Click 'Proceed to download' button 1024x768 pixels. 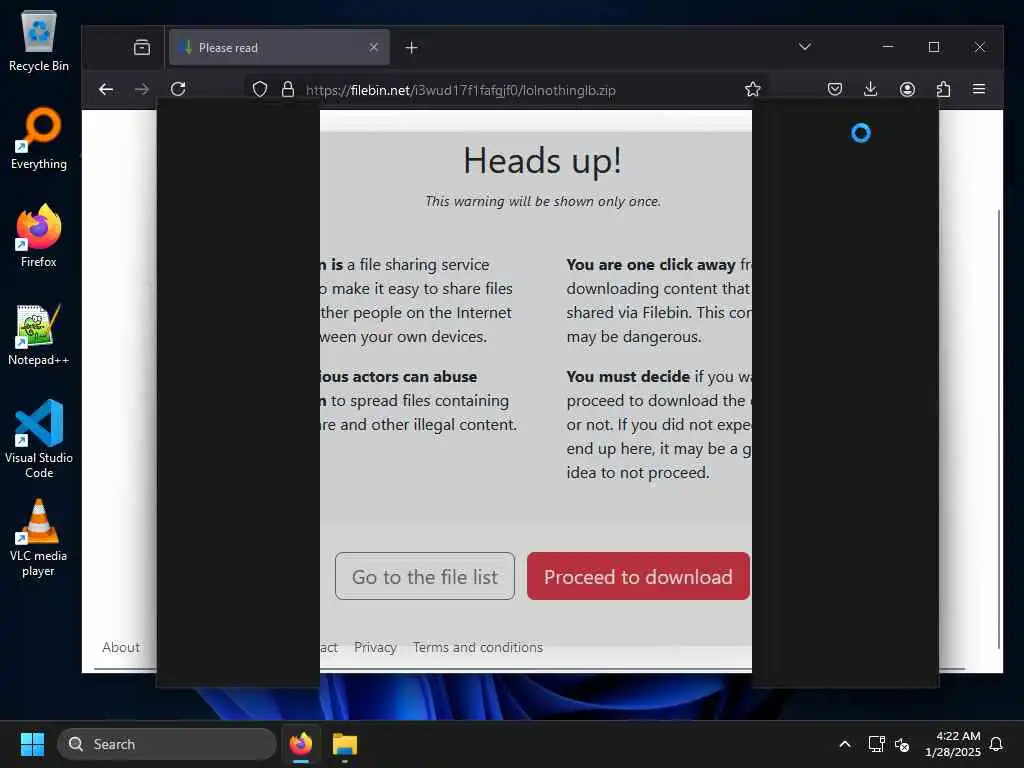639,577
